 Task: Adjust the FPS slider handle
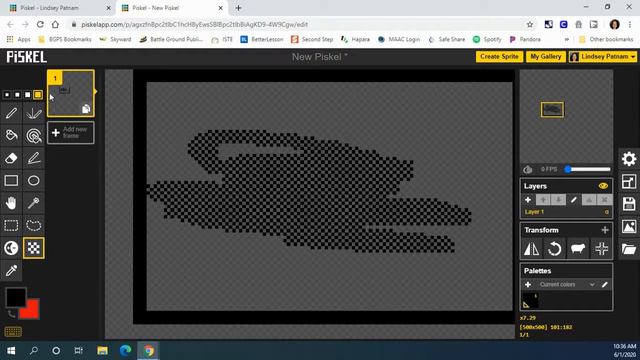click(x=567, y=169)
